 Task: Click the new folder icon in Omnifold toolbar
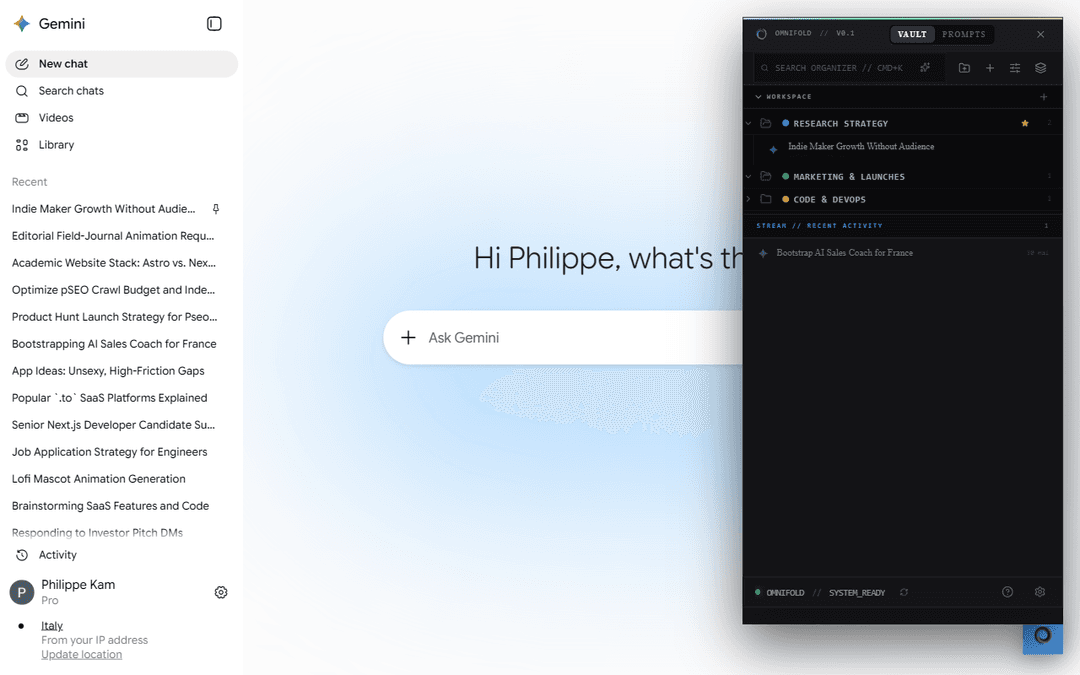(964, 68)
